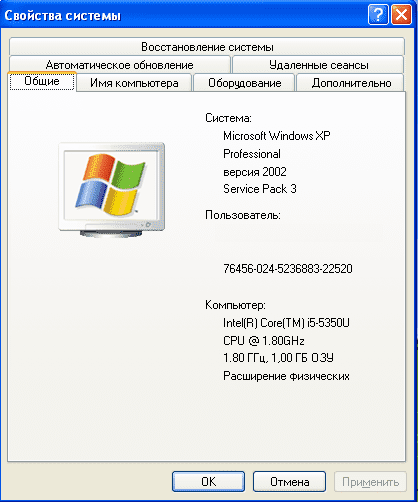Click the Microsoft Windows XP text
This screenshot has width=418, height=502.
[277, 136]
